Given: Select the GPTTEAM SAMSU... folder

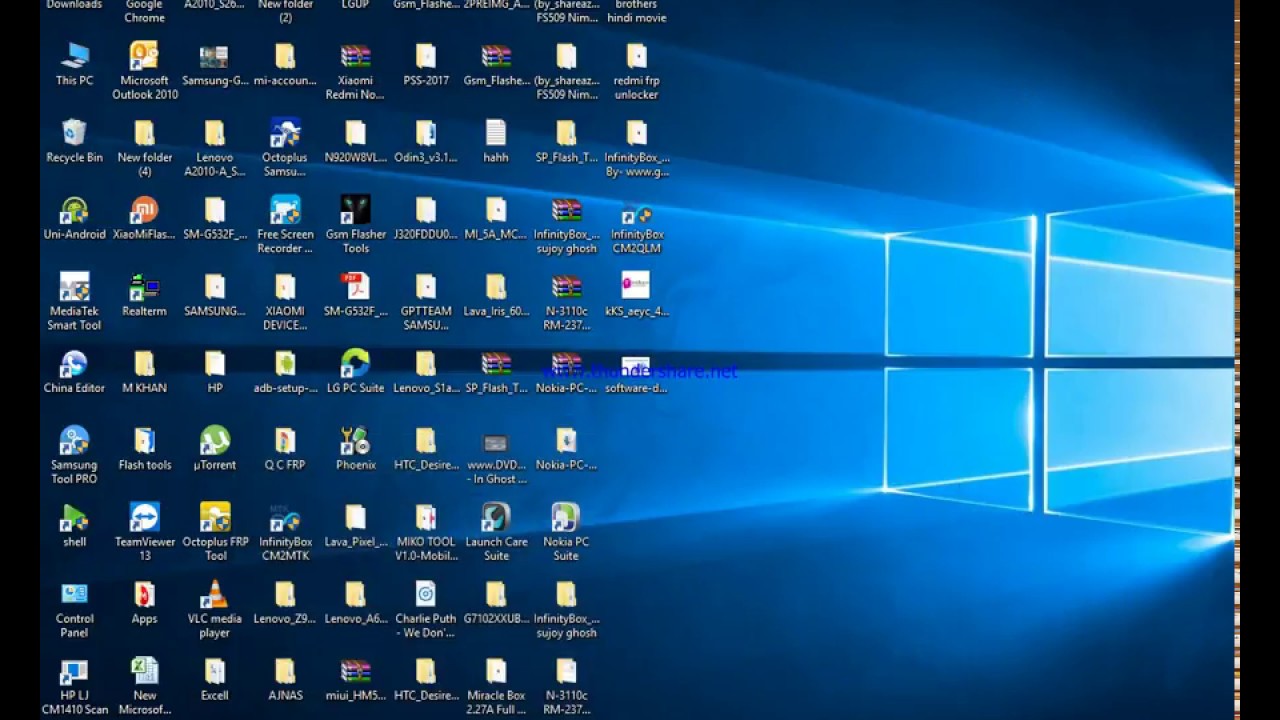Looking at the screenshot, I should click(x=426, y=301).
